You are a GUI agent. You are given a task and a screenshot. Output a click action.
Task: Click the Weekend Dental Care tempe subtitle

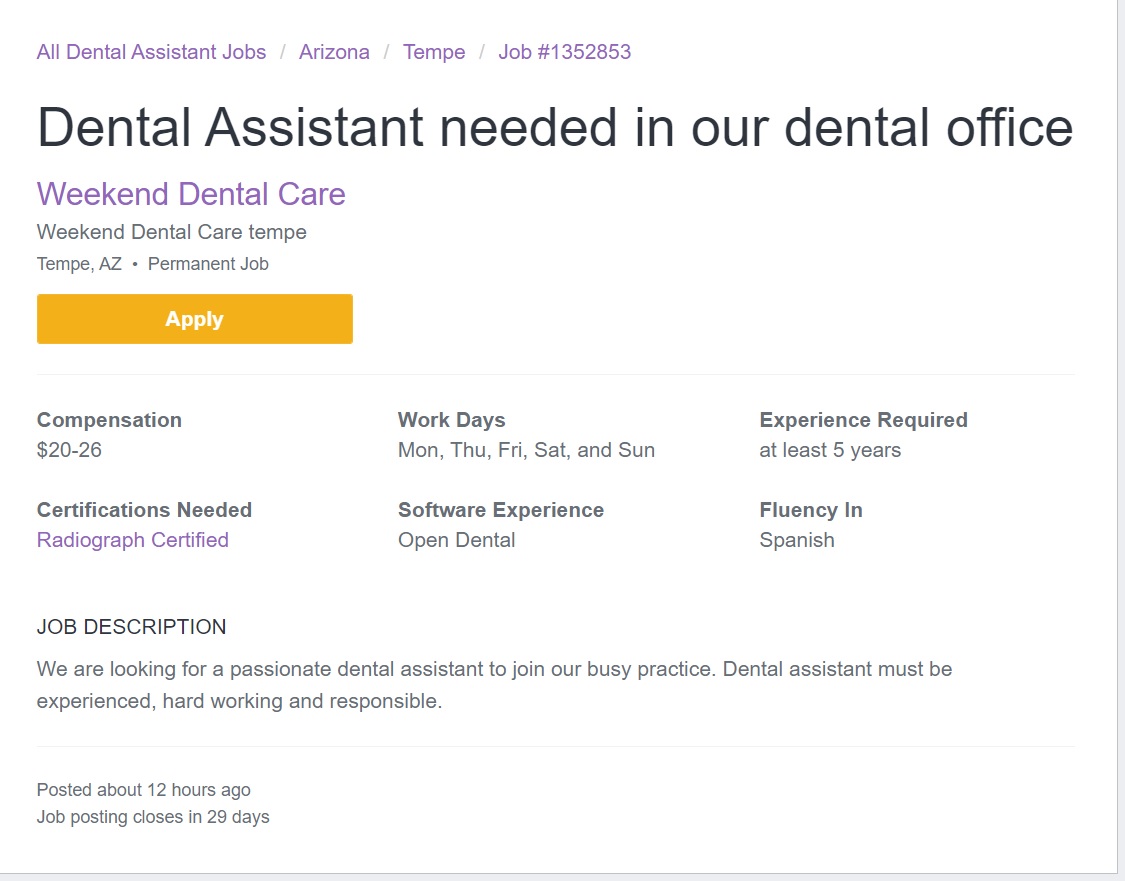coord(171,232)
